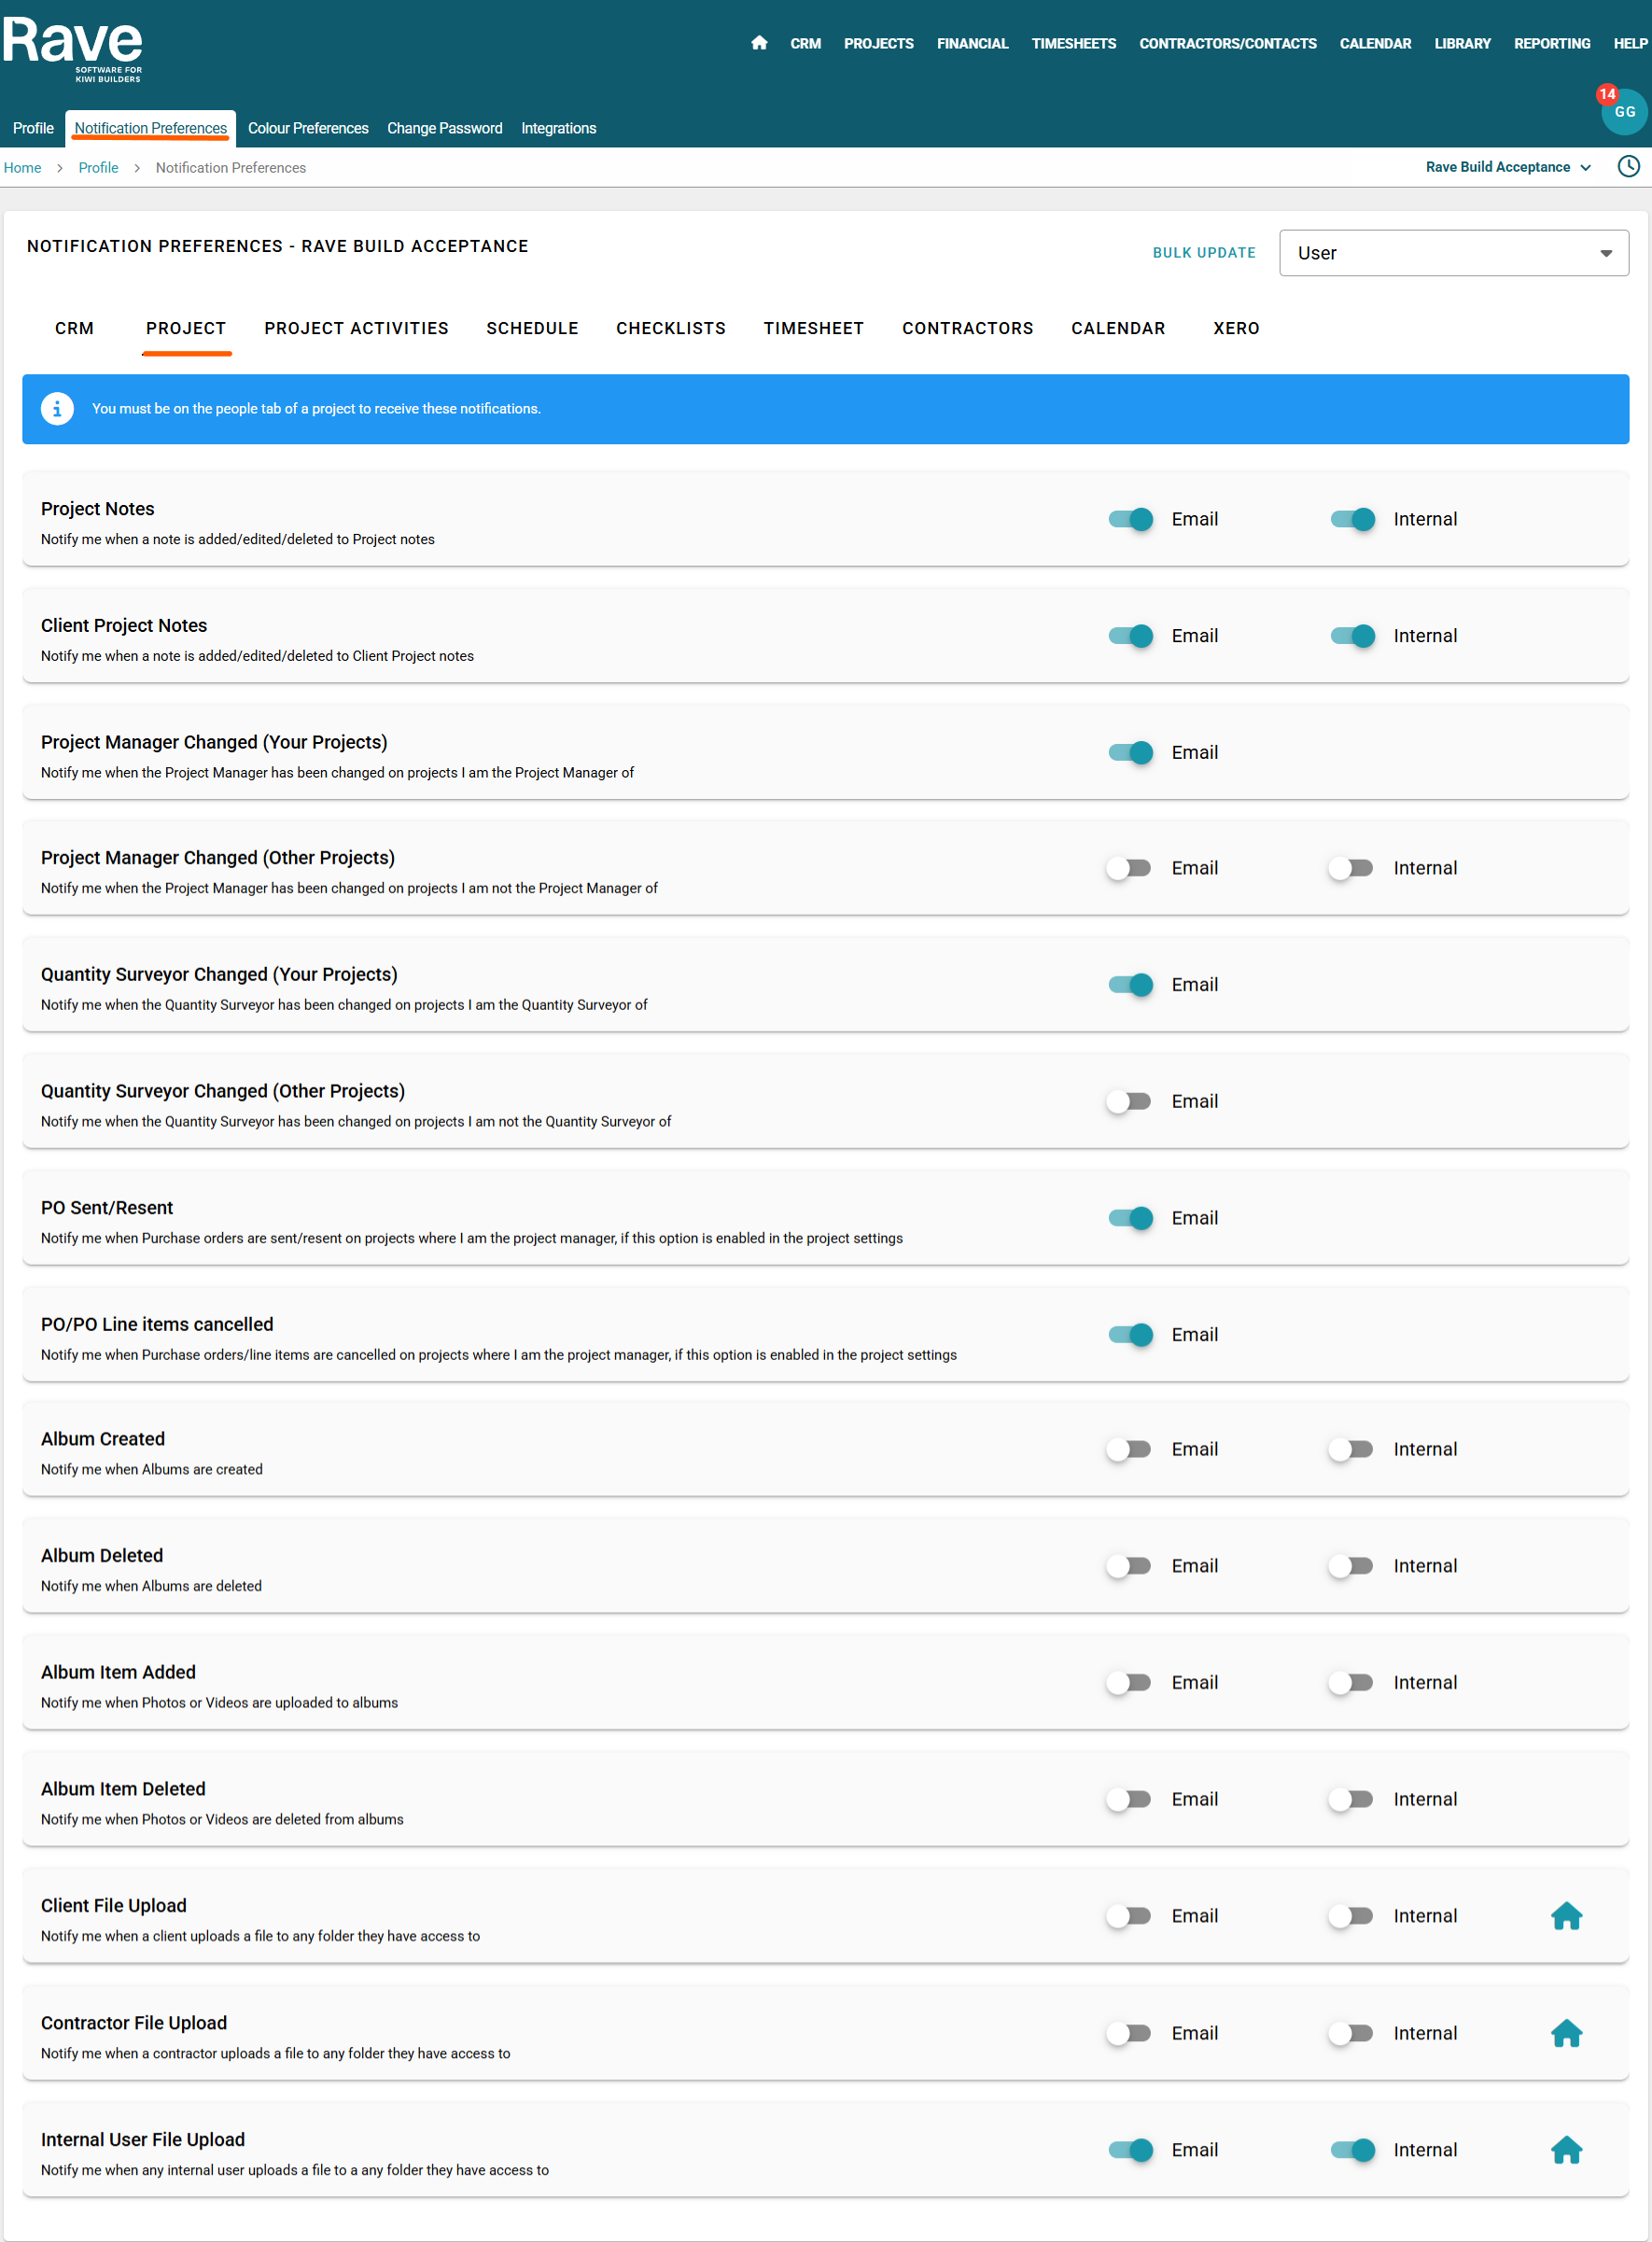
Task: Switch to the Project Activities tab
Action: coord(356,328)
